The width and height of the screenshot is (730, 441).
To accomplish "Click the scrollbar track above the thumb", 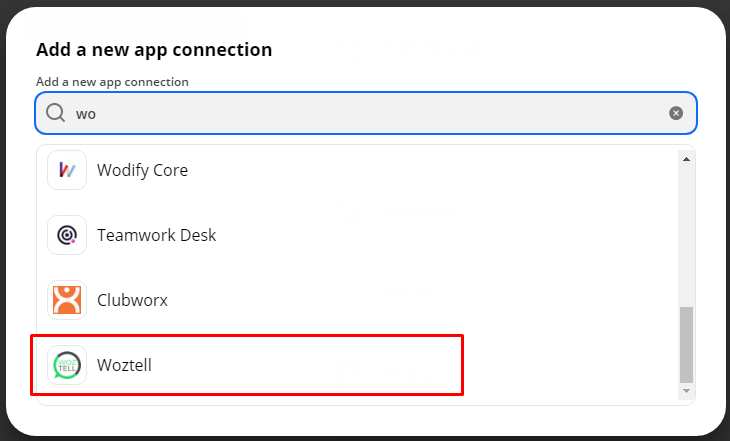I will coord(686,235).
